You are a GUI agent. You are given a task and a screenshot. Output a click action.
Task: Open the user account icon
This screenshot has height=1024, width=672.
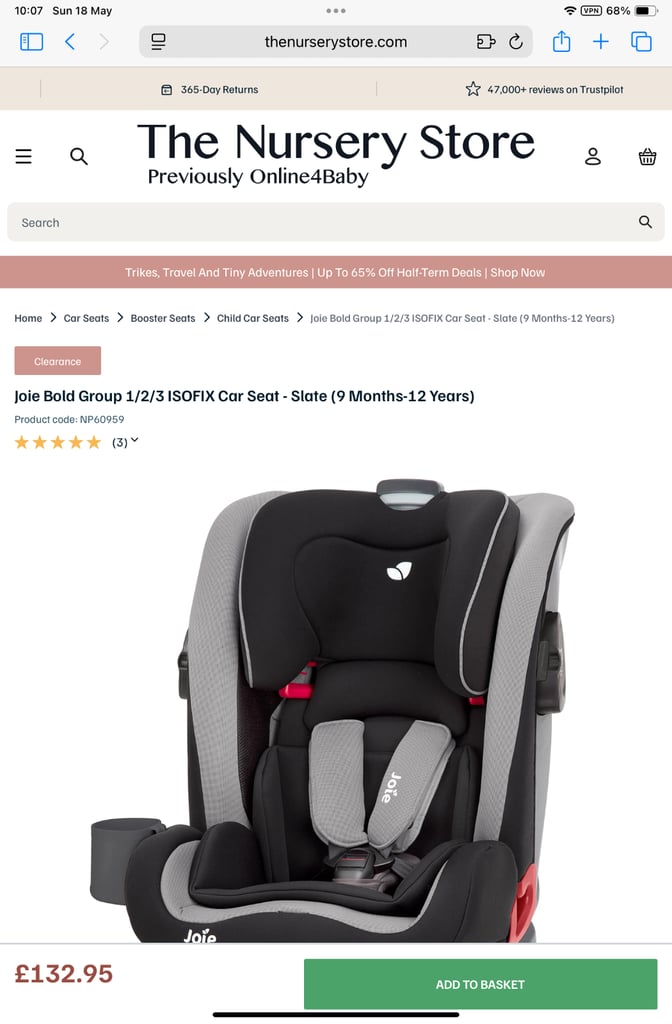point(592,156)
